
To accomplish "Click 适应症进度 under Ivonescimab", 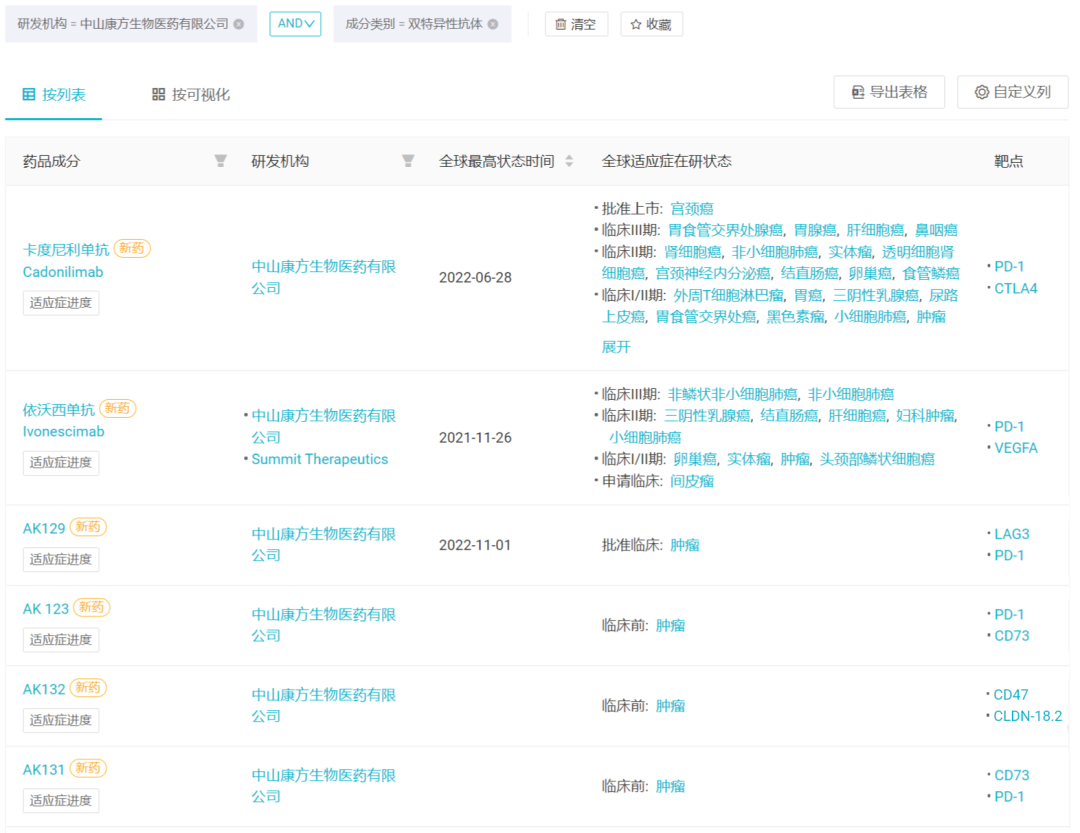I will 61,463.
